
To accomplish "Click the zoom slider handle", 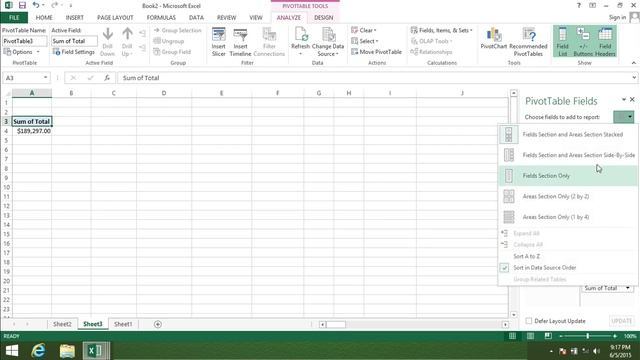I will pos(588,336).
